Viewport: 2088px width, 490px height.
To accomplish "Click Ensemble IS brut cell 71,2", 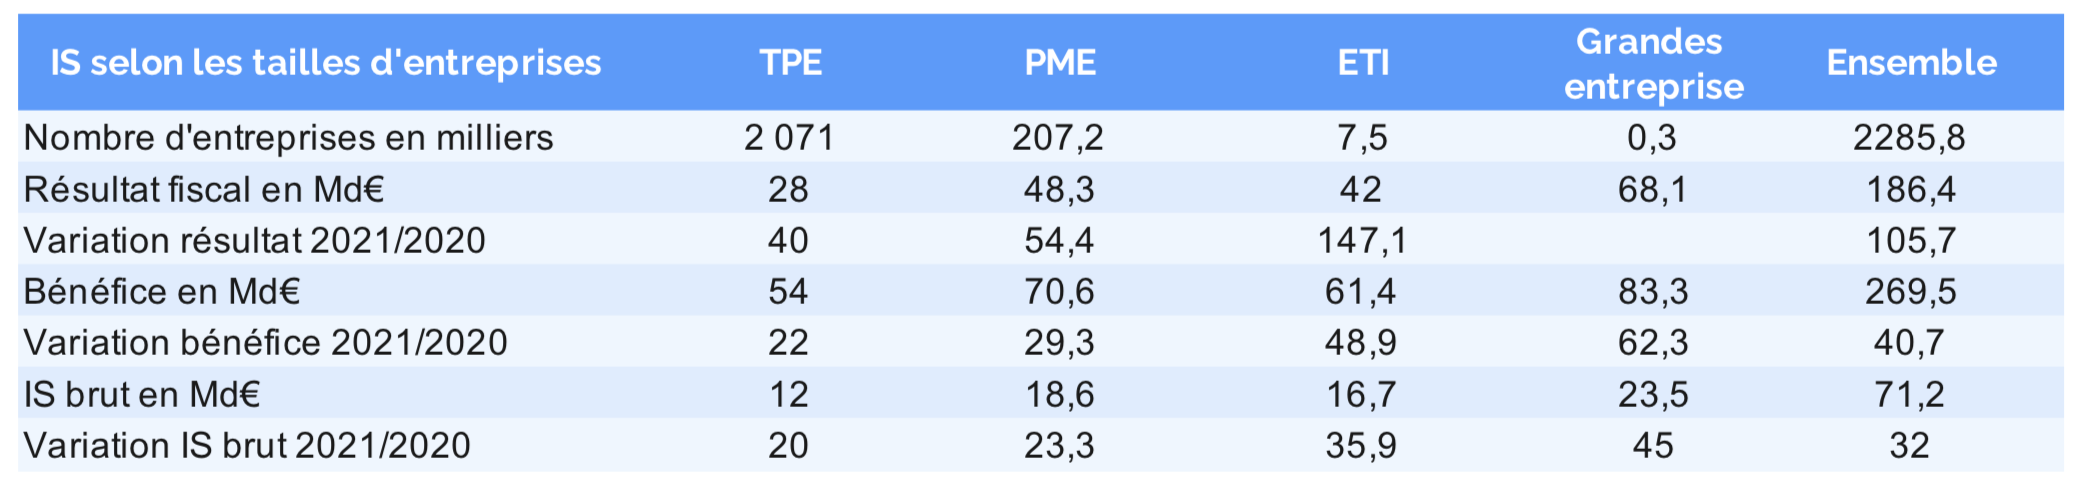I will click(1909, 395).
